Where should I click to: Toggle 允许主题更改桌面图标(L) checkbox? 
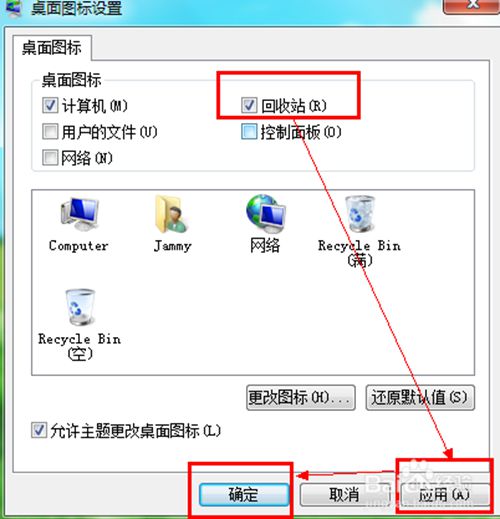(x=39, y=430)
